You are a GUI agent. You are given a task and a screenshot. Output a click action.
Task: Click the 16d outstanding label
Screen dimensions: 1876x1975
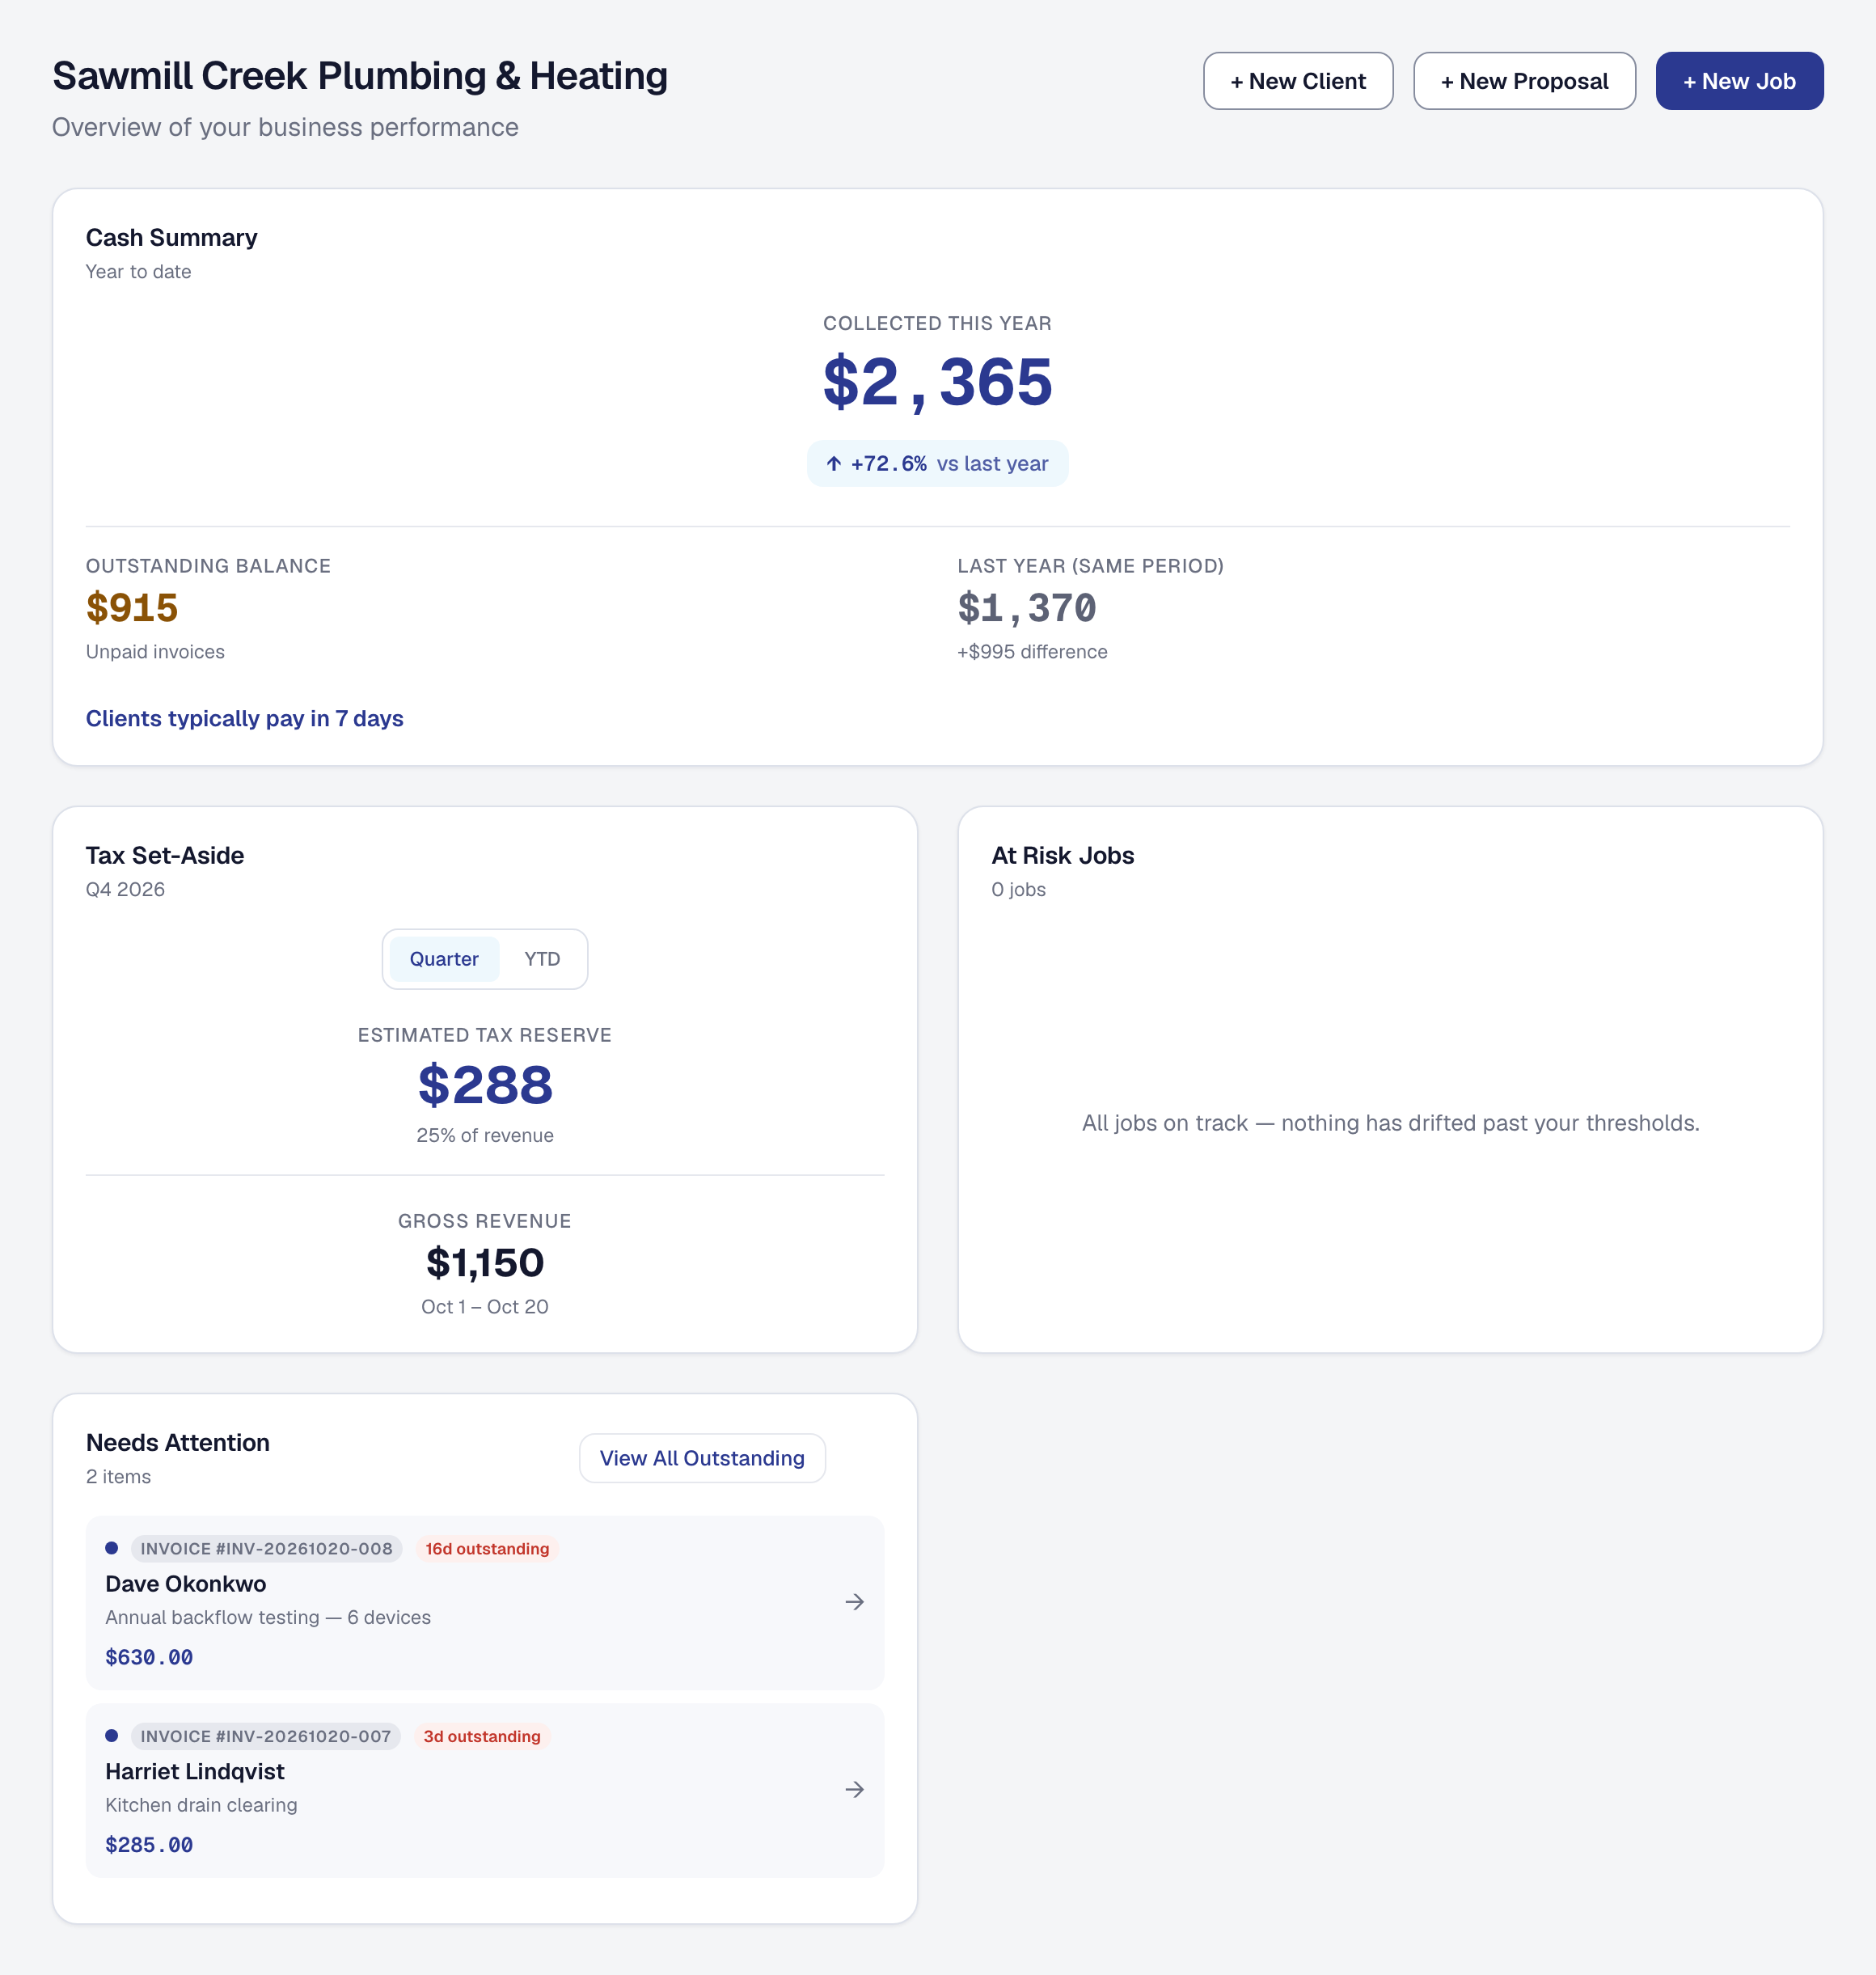(x=487, y=1549)
